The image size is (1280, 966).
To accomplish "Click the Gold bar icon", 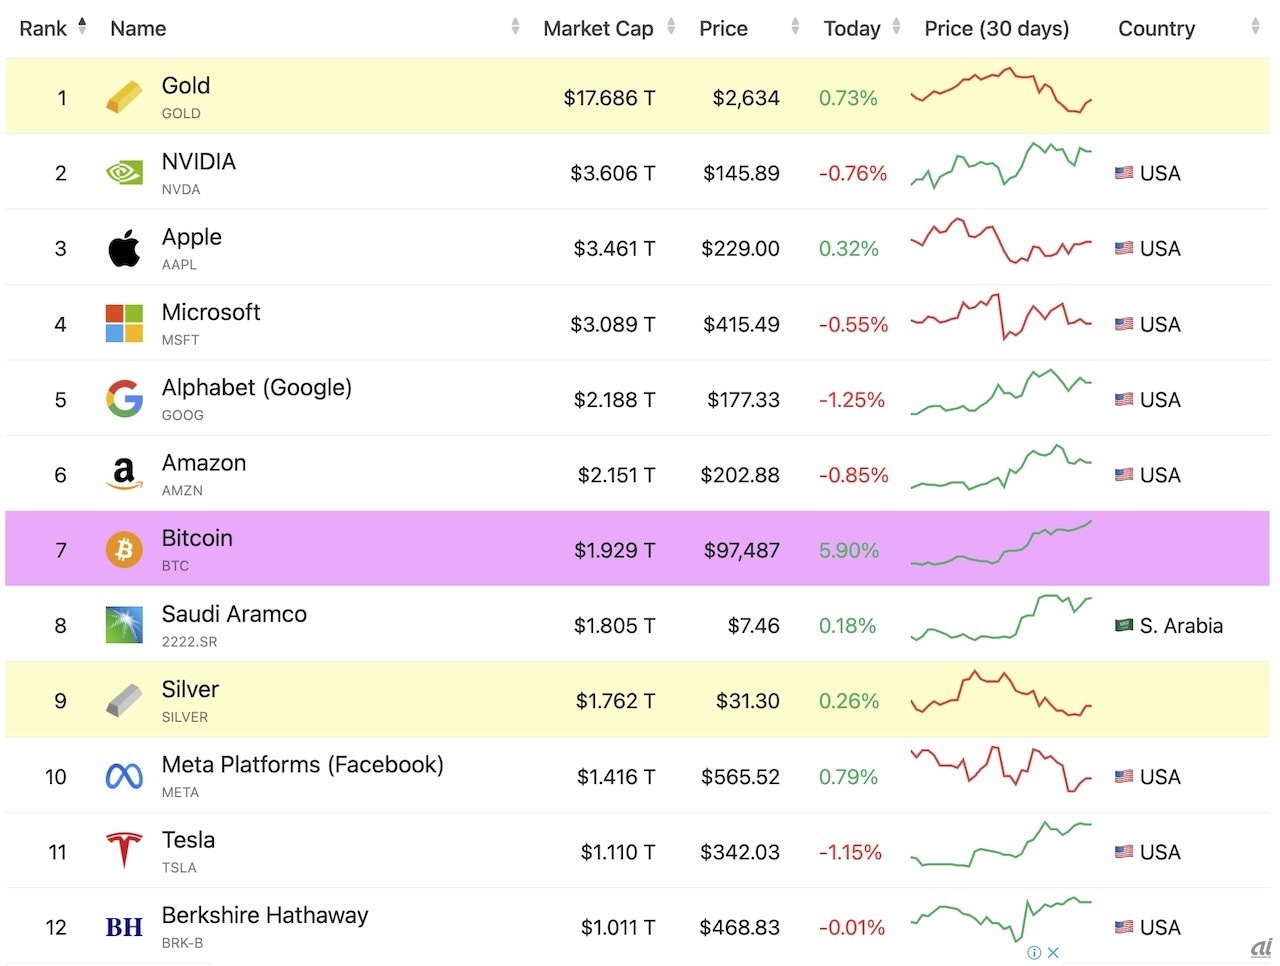I will (x=124, y=97).
